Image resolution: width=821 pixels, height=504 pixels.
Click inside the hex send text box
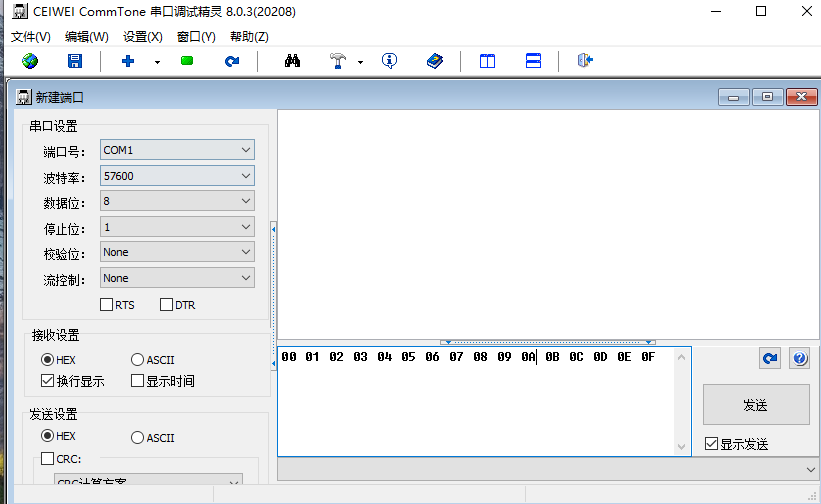[x=475, y=401]
